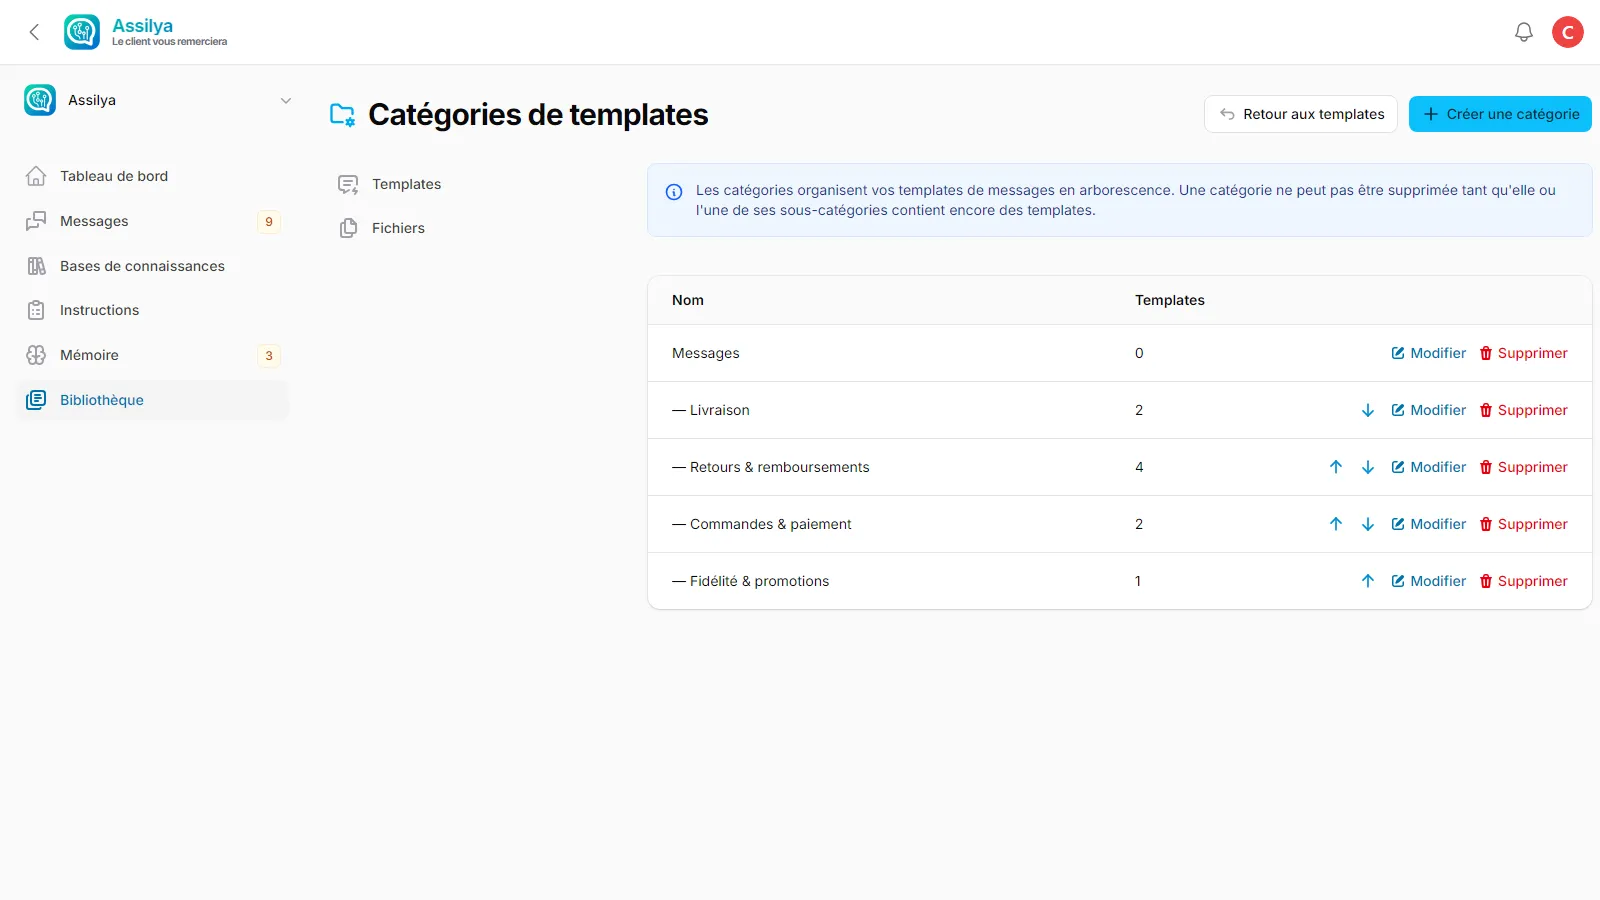This screenshot has height=900, width=1600.
Task: Click the Messages unread badge showing 9
Action: click(x=269, y=222)
